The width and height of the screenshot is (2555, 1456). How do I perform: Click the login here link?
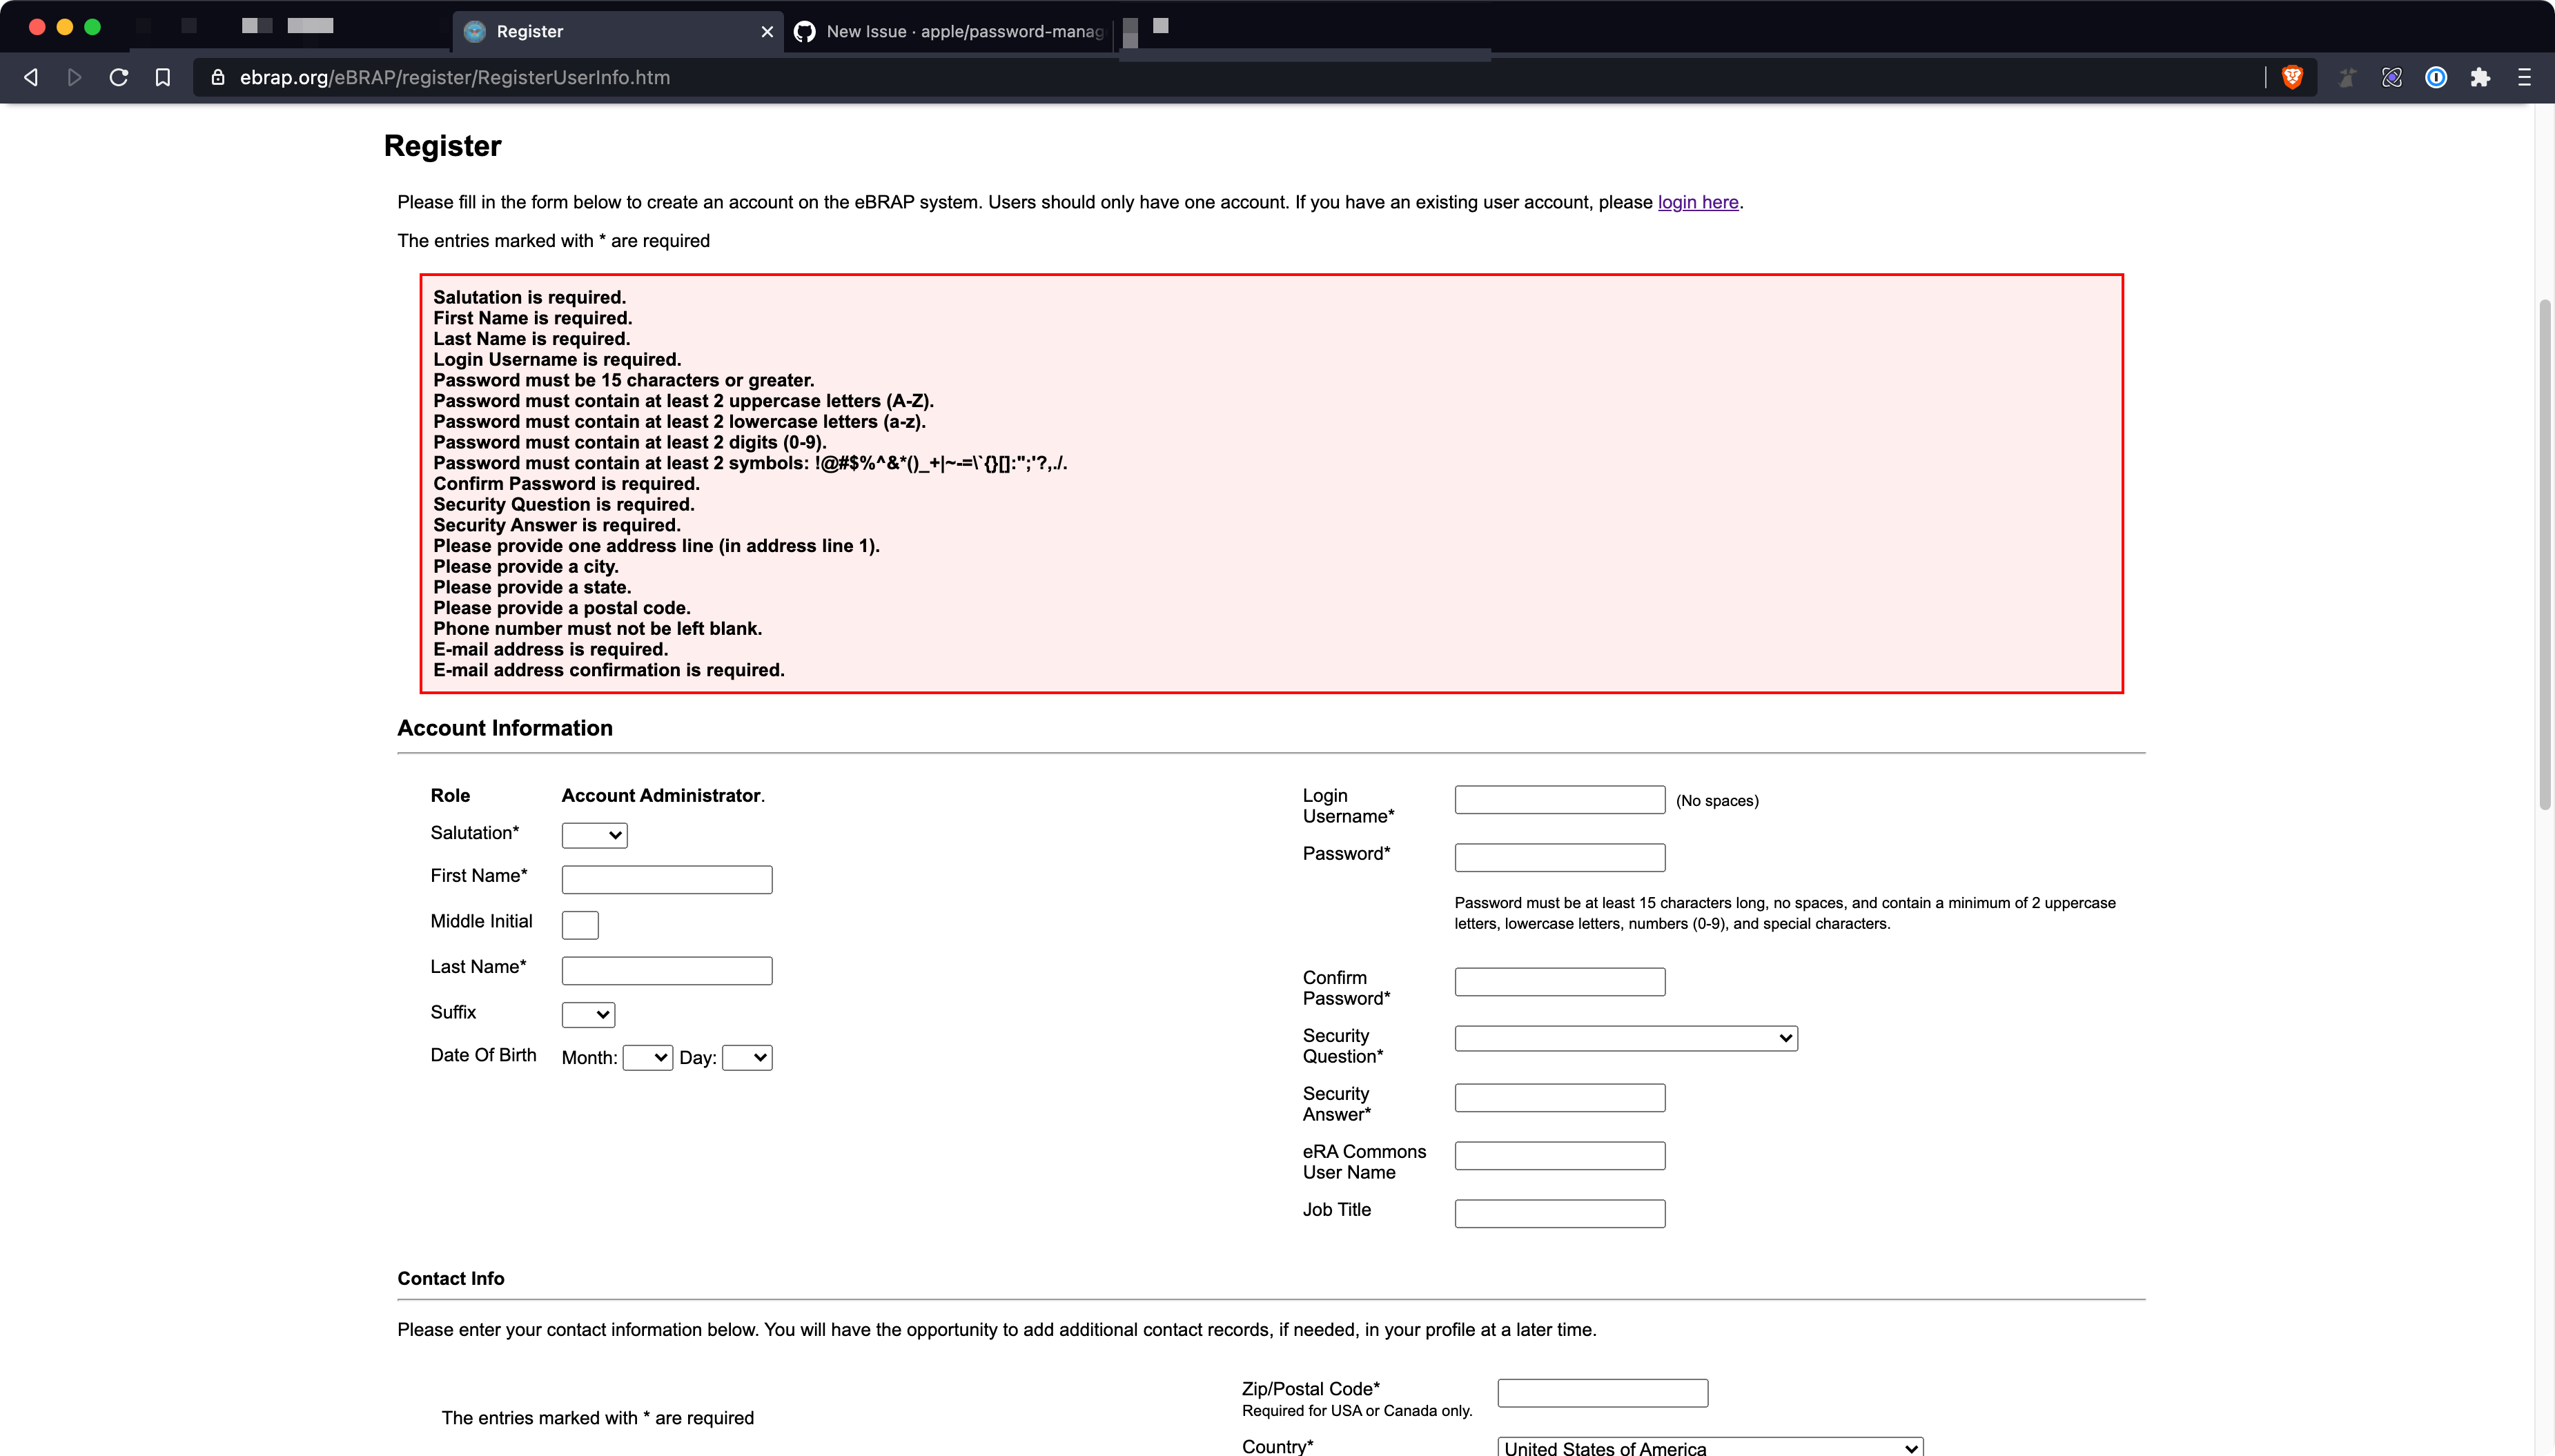(x=1697, y=202)
